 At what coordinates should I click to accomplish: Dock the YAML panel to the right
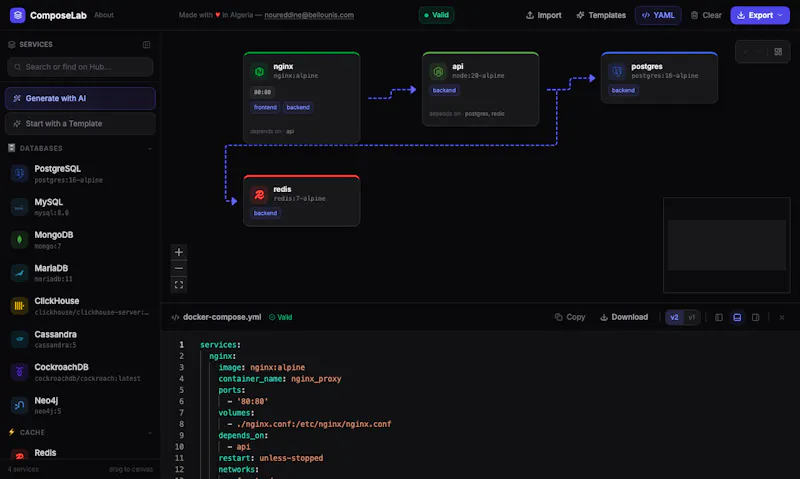coord(756,317)
